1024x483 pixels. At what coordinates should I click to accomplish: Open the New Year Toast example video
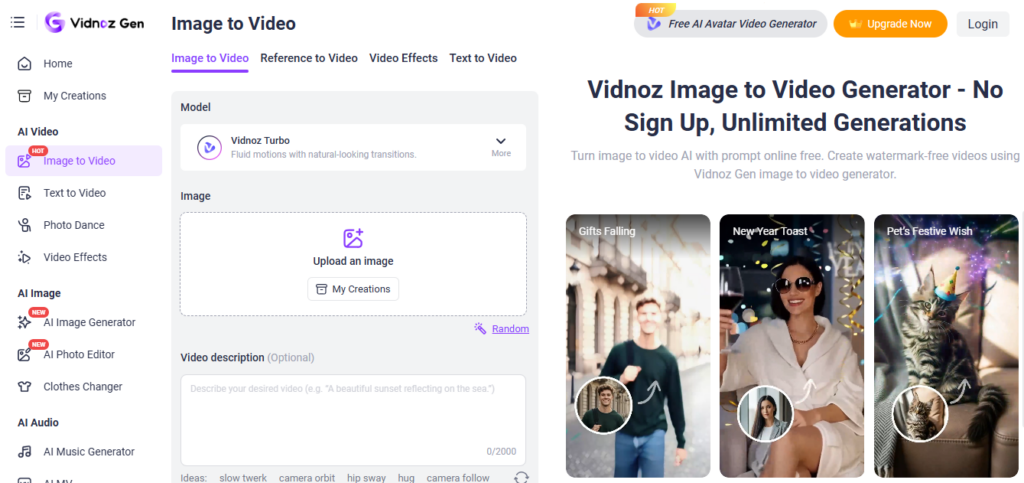click(792, 346)
